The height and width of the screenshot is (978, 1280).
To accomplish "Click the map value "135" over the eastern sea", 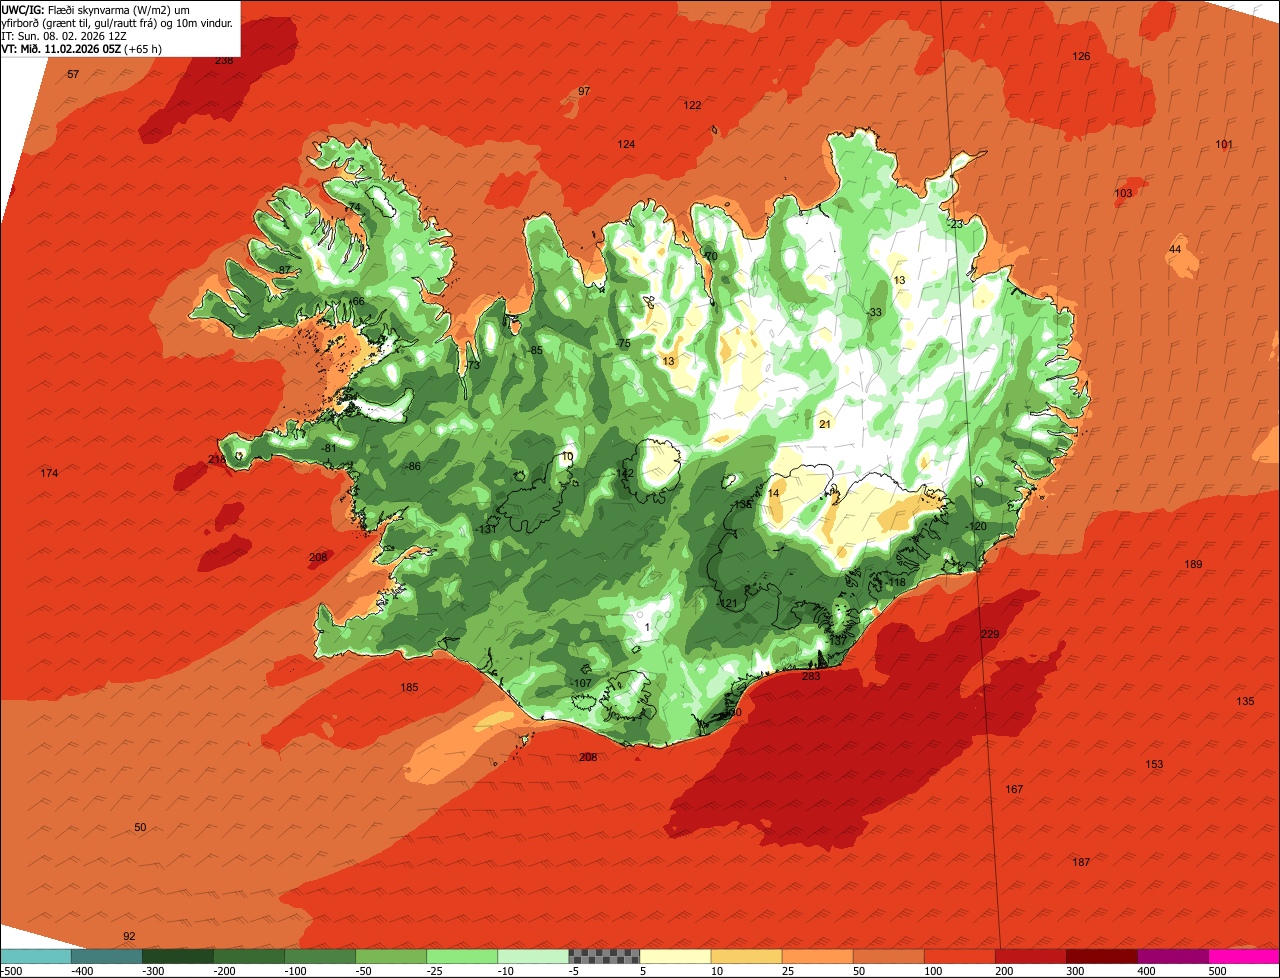I will pos(1245,702).
